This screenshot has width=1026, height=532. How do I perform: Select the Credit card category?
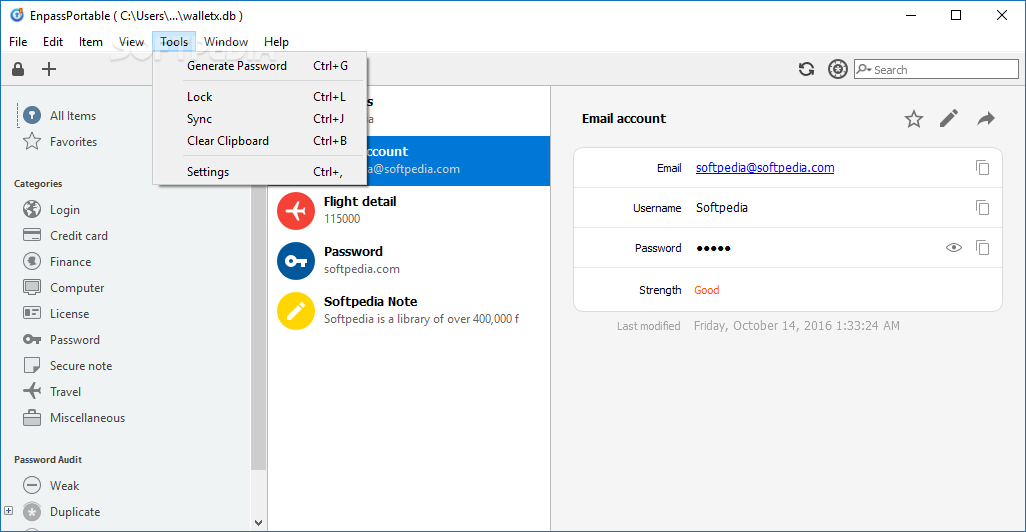click(x=65, y=236)
